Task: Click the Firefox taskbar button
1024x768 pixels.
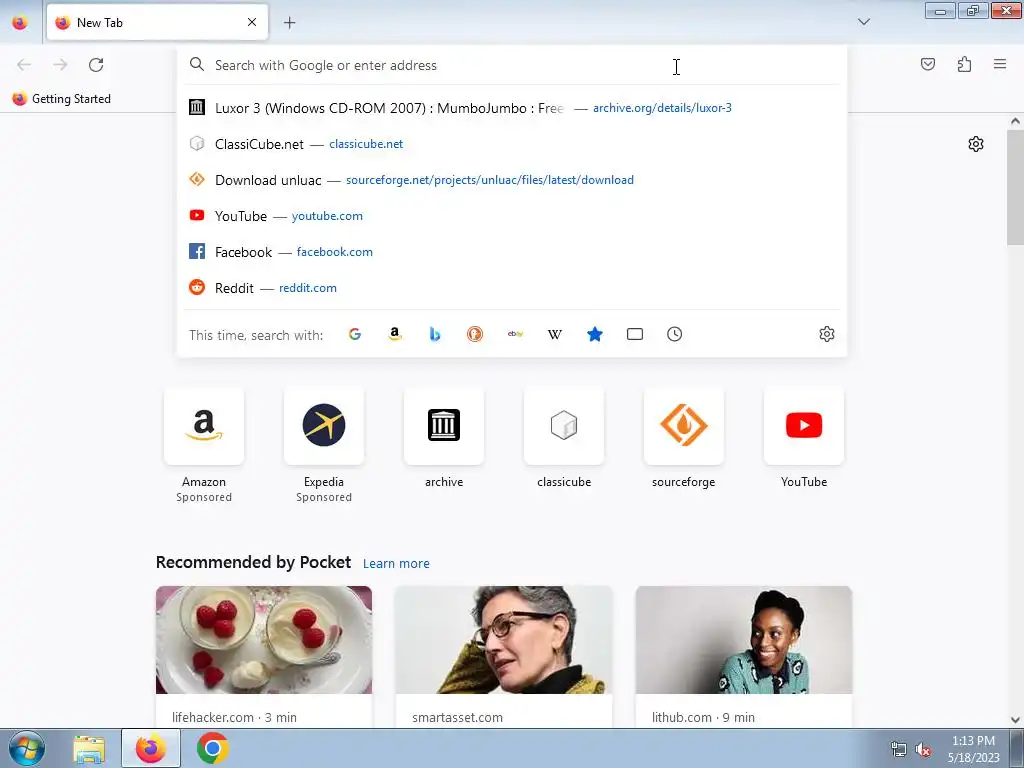Action: point(151,749)
